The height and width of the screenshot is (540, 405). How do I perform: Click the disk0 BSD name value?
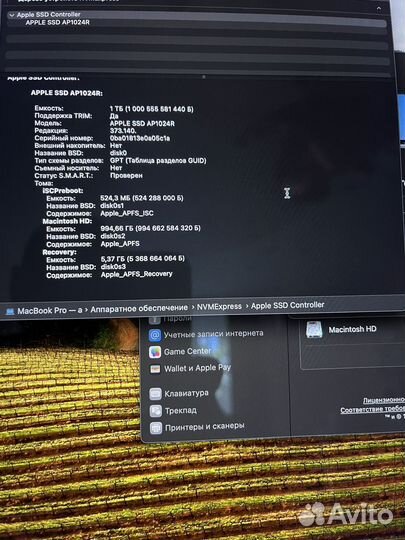tap(118, 153)
